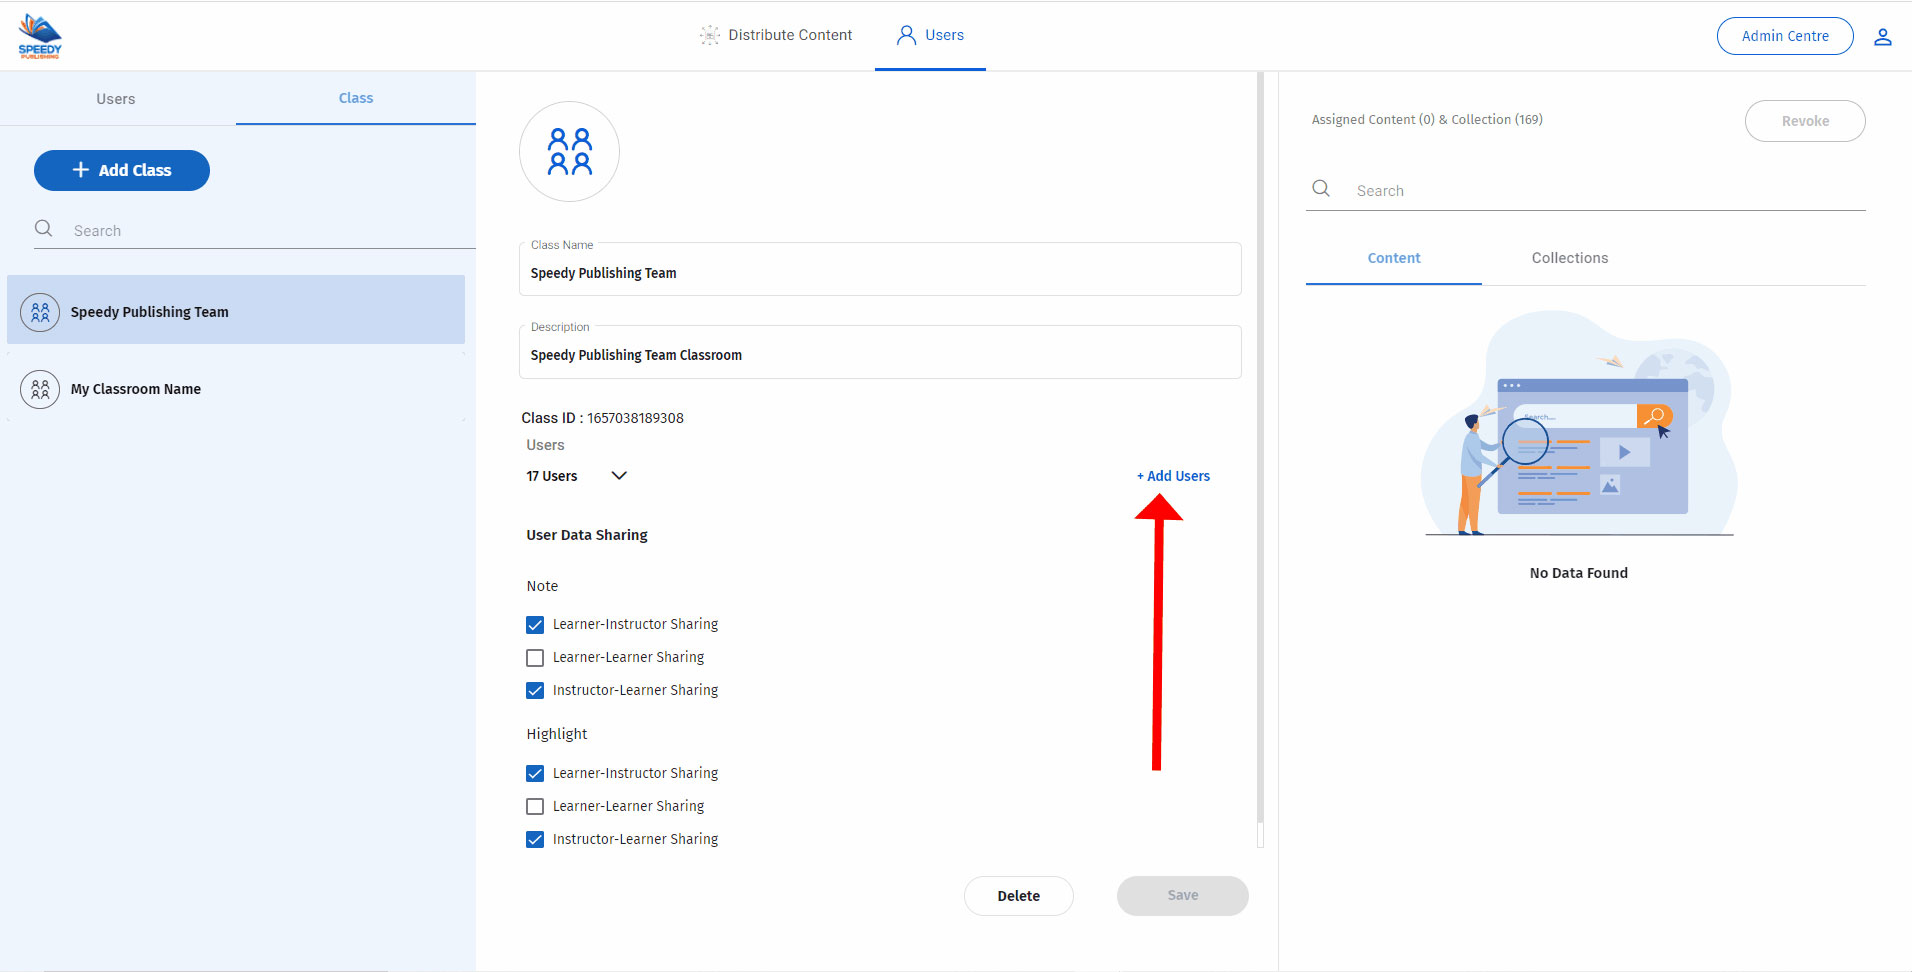Screen dimensions: 1912x972
Task: Click the Class ID 1657038189308 text
Action: coord(602,418)
